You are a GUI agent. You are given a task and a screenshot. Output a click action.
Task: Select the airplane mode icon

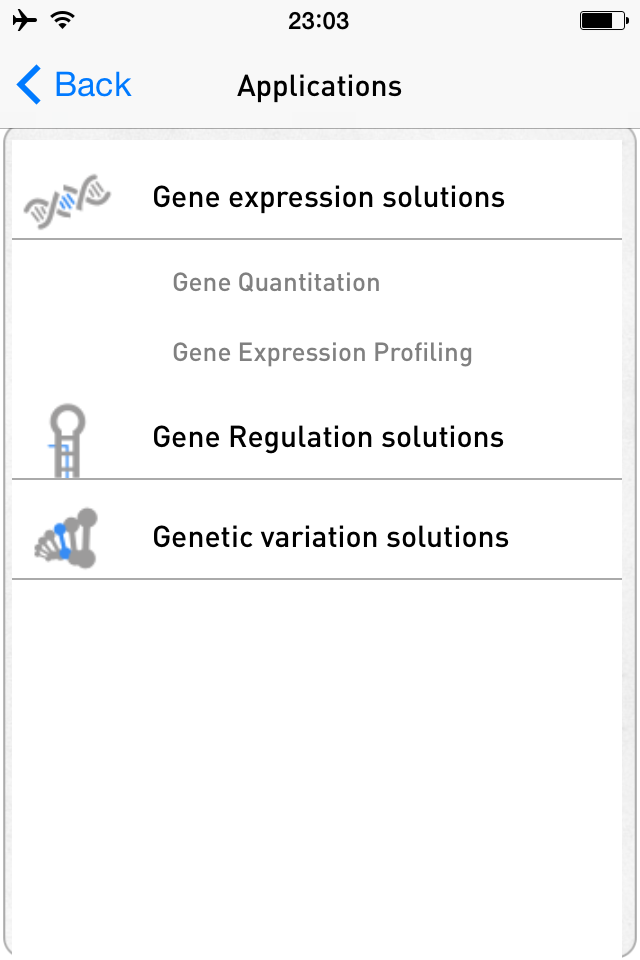coord(22,18)
